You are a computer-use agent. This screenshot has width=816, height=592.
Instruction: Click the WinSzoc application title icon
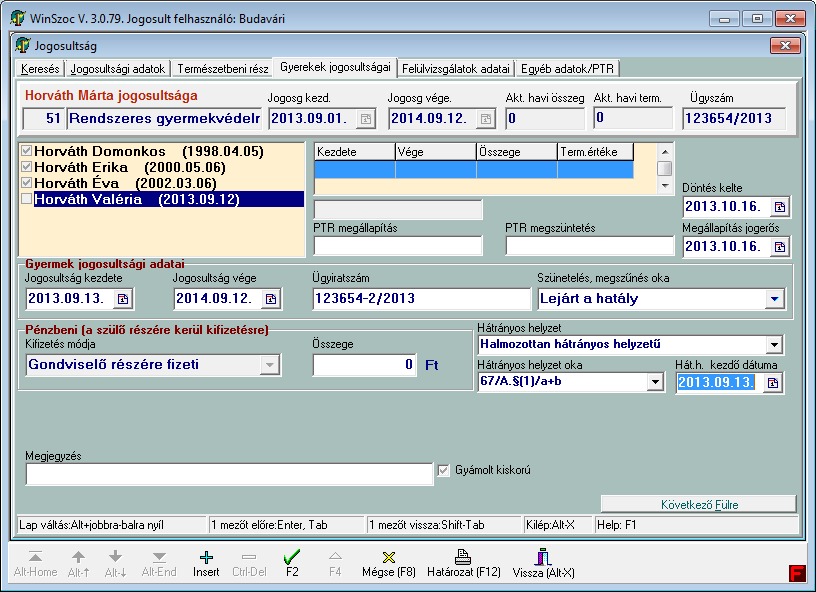18,18
